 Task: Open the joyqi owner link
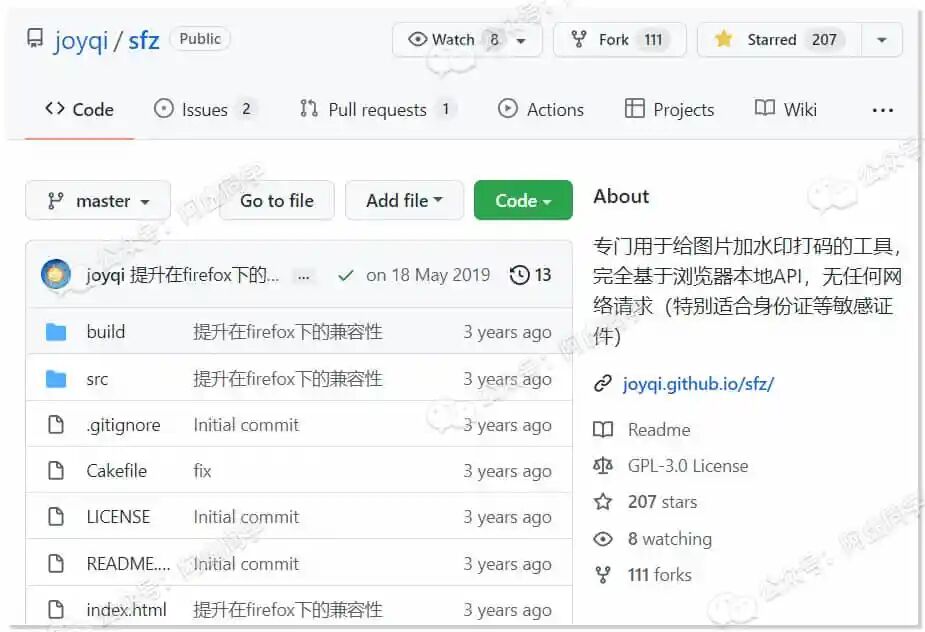pyautogui.click(x=80, y=40)
